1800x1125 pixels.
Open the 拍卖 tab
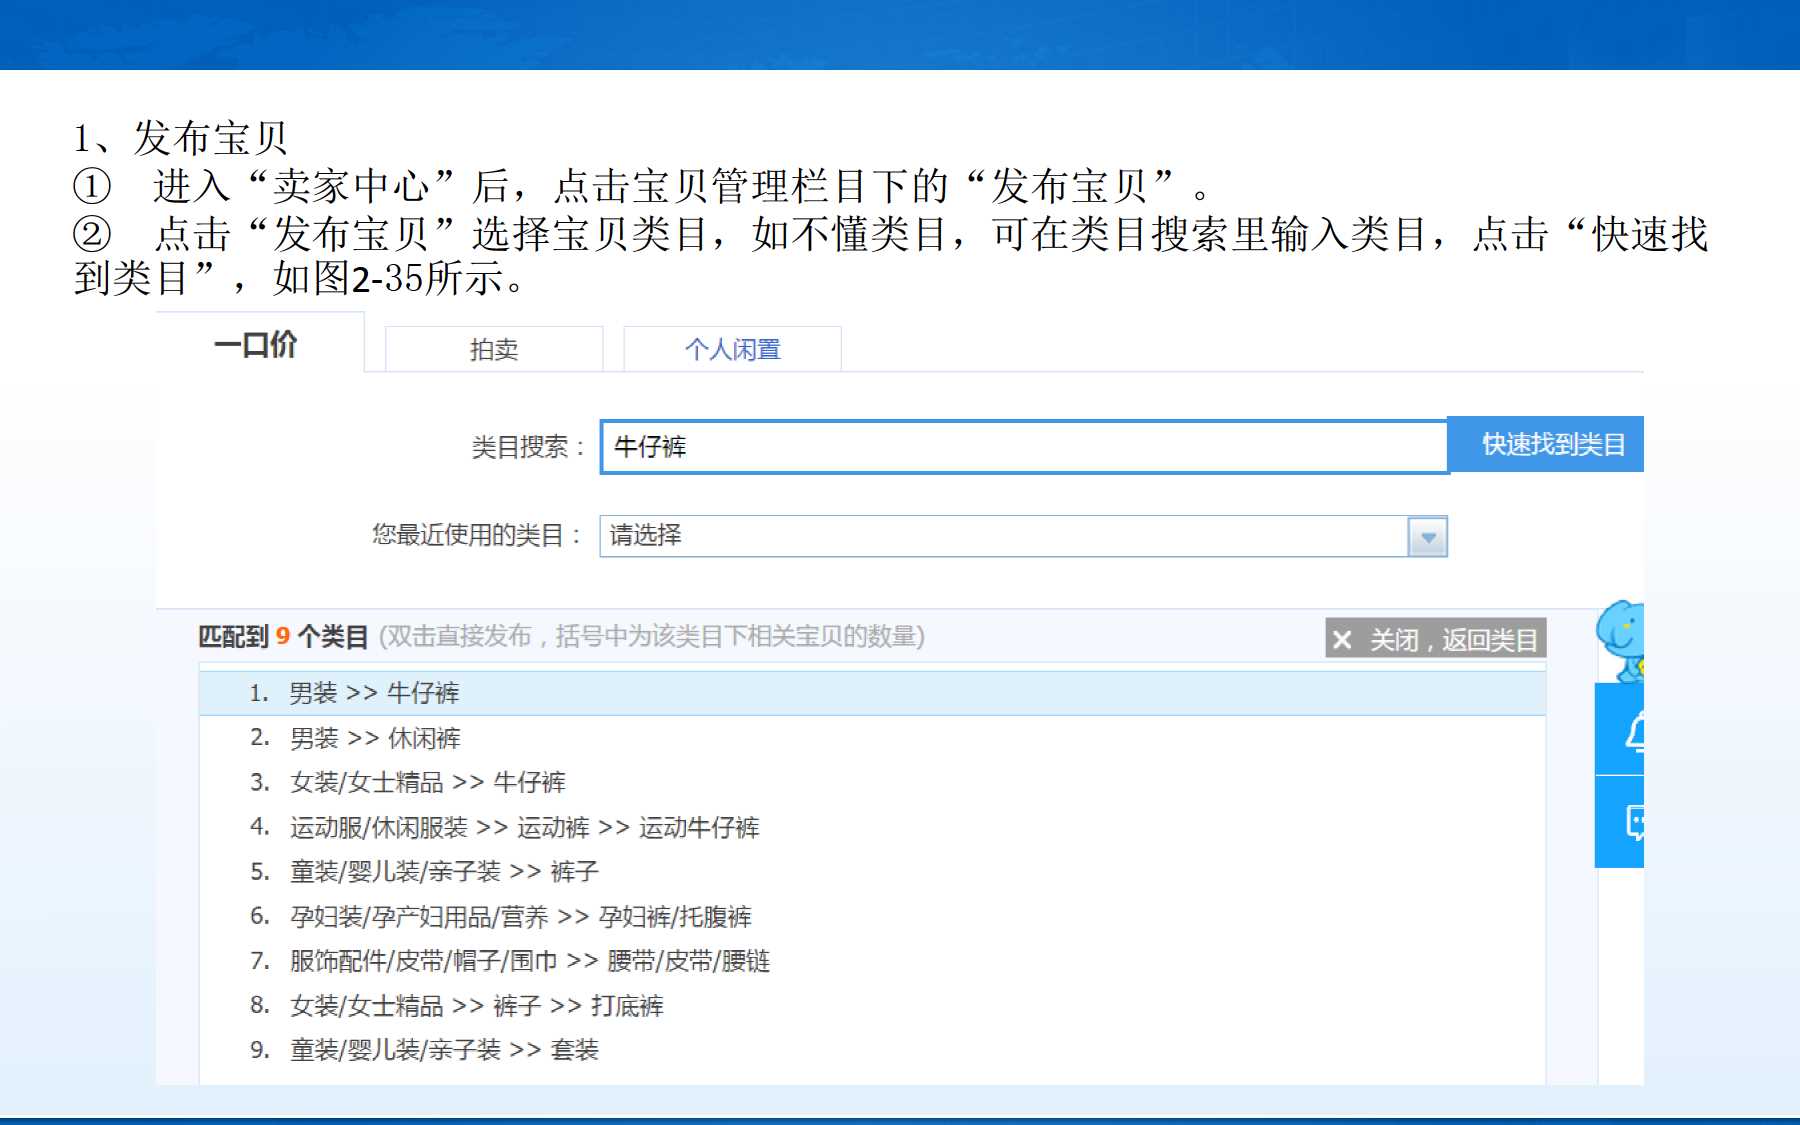coord(494,349)
